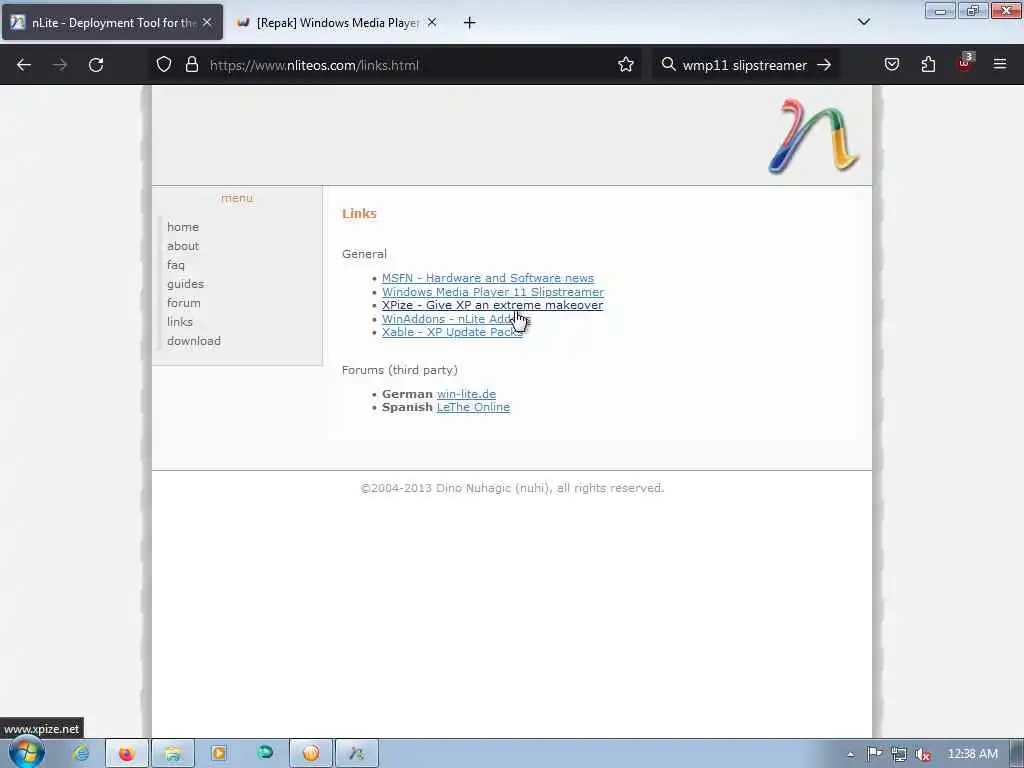Screen dimensions: 1024x768
Task: Close the [Repak] Windows Media Player tab
Action: 432,22
